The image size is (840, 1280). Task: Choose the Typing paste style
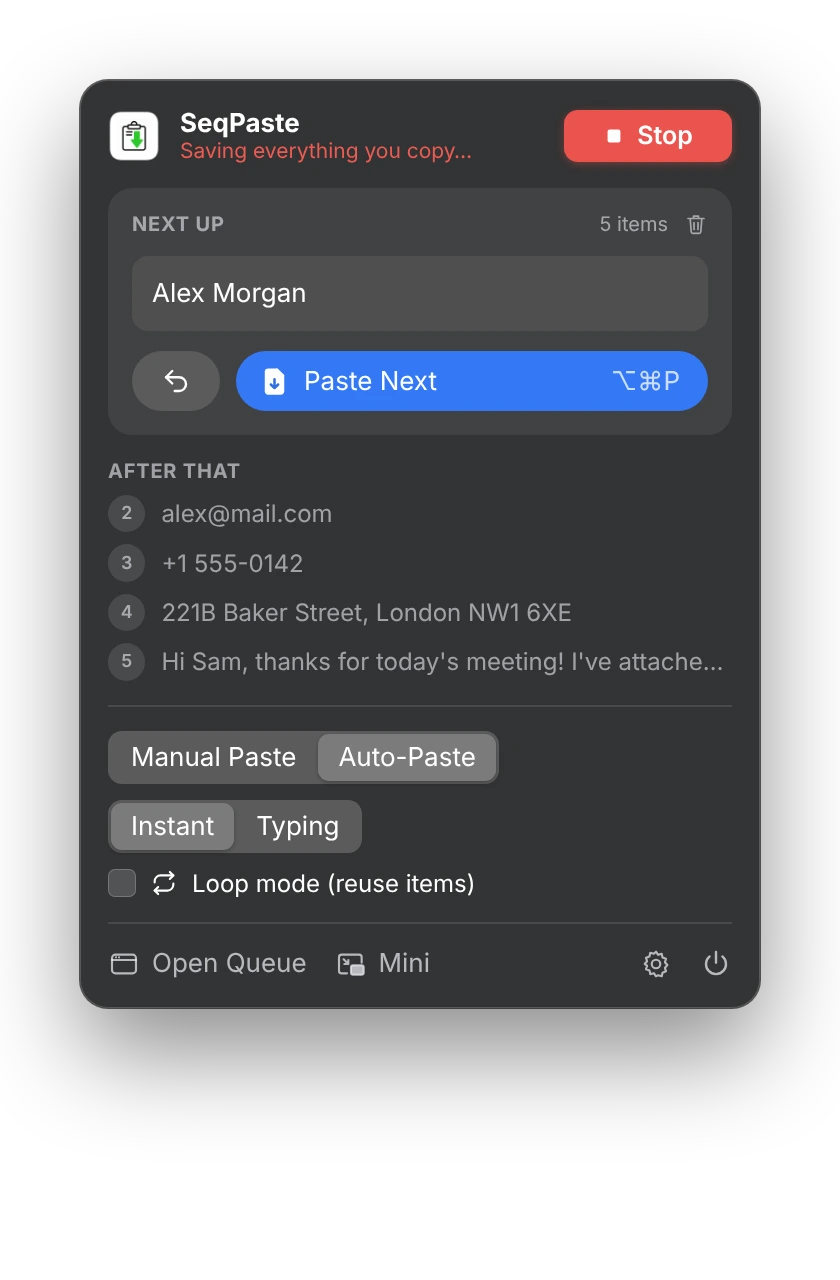click(298, 826)
